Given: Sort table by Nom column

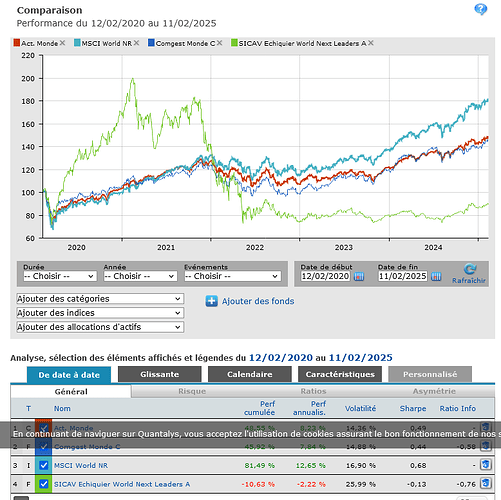Looking at the screenshot, I should click(62, 408).
